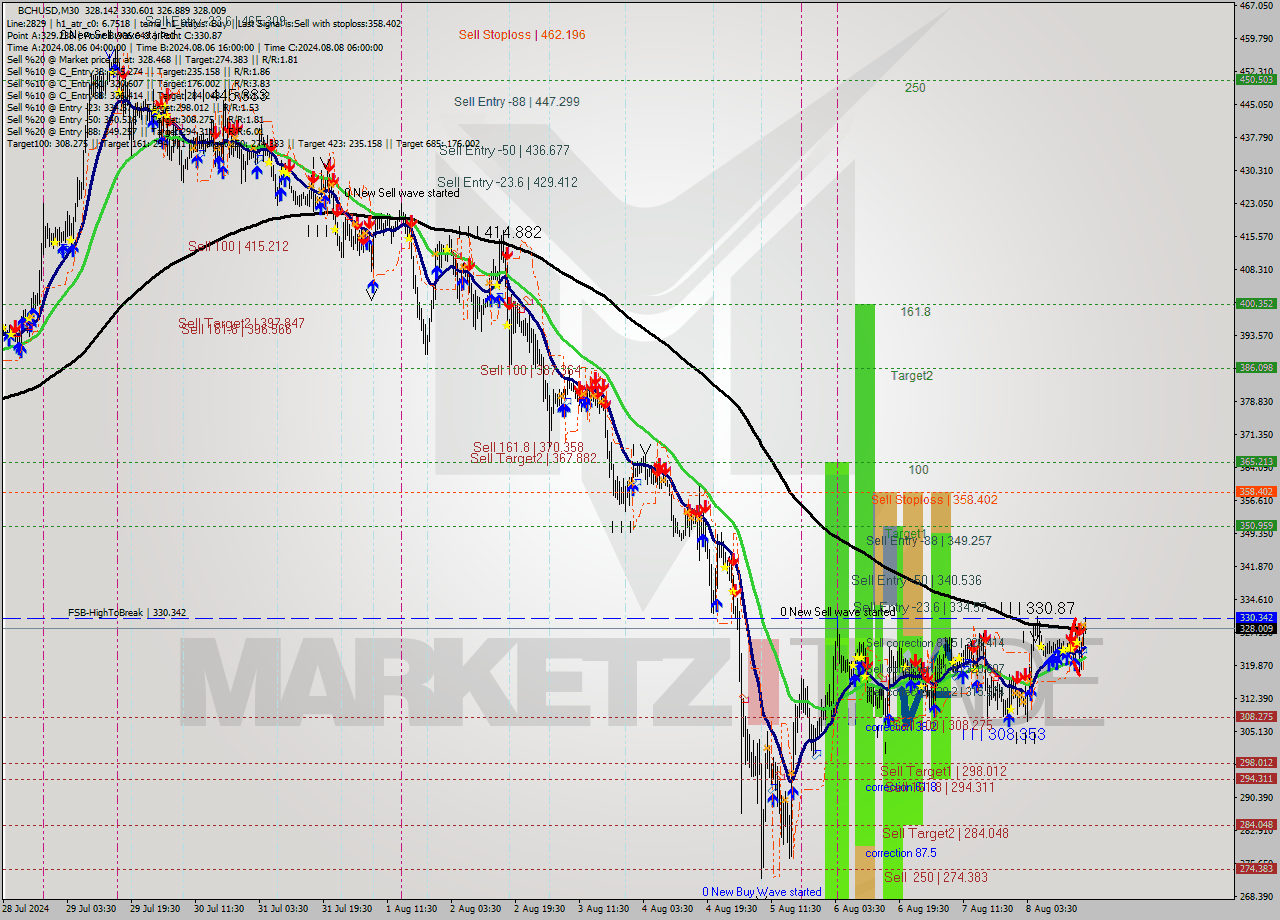Image resolution: width=1280 pixels, height=920 pixels.
Task: Click 268.390 on the price scale
Action: [x=1256, y=896]
